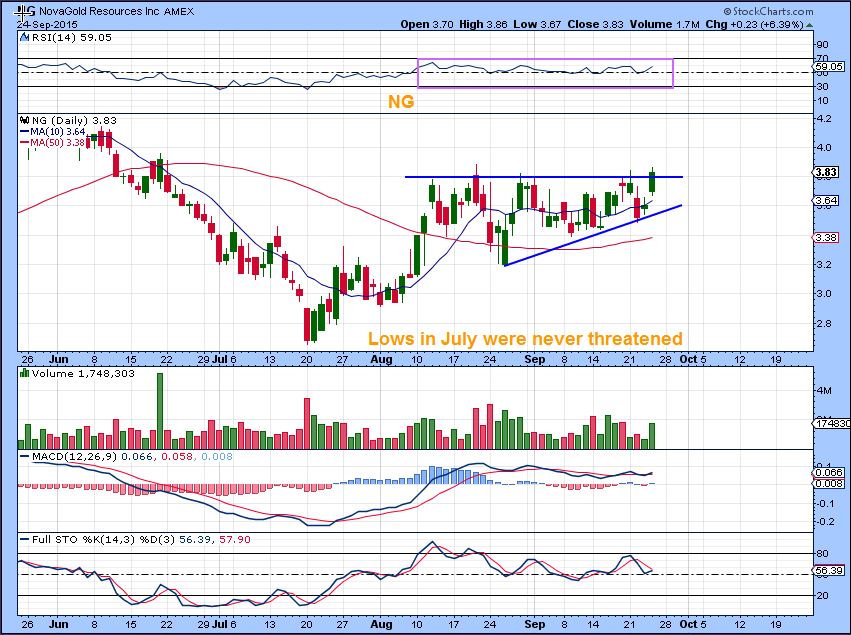
Task: Click the tall green volume spike bar near Jun 22
Action: (160, 411)
